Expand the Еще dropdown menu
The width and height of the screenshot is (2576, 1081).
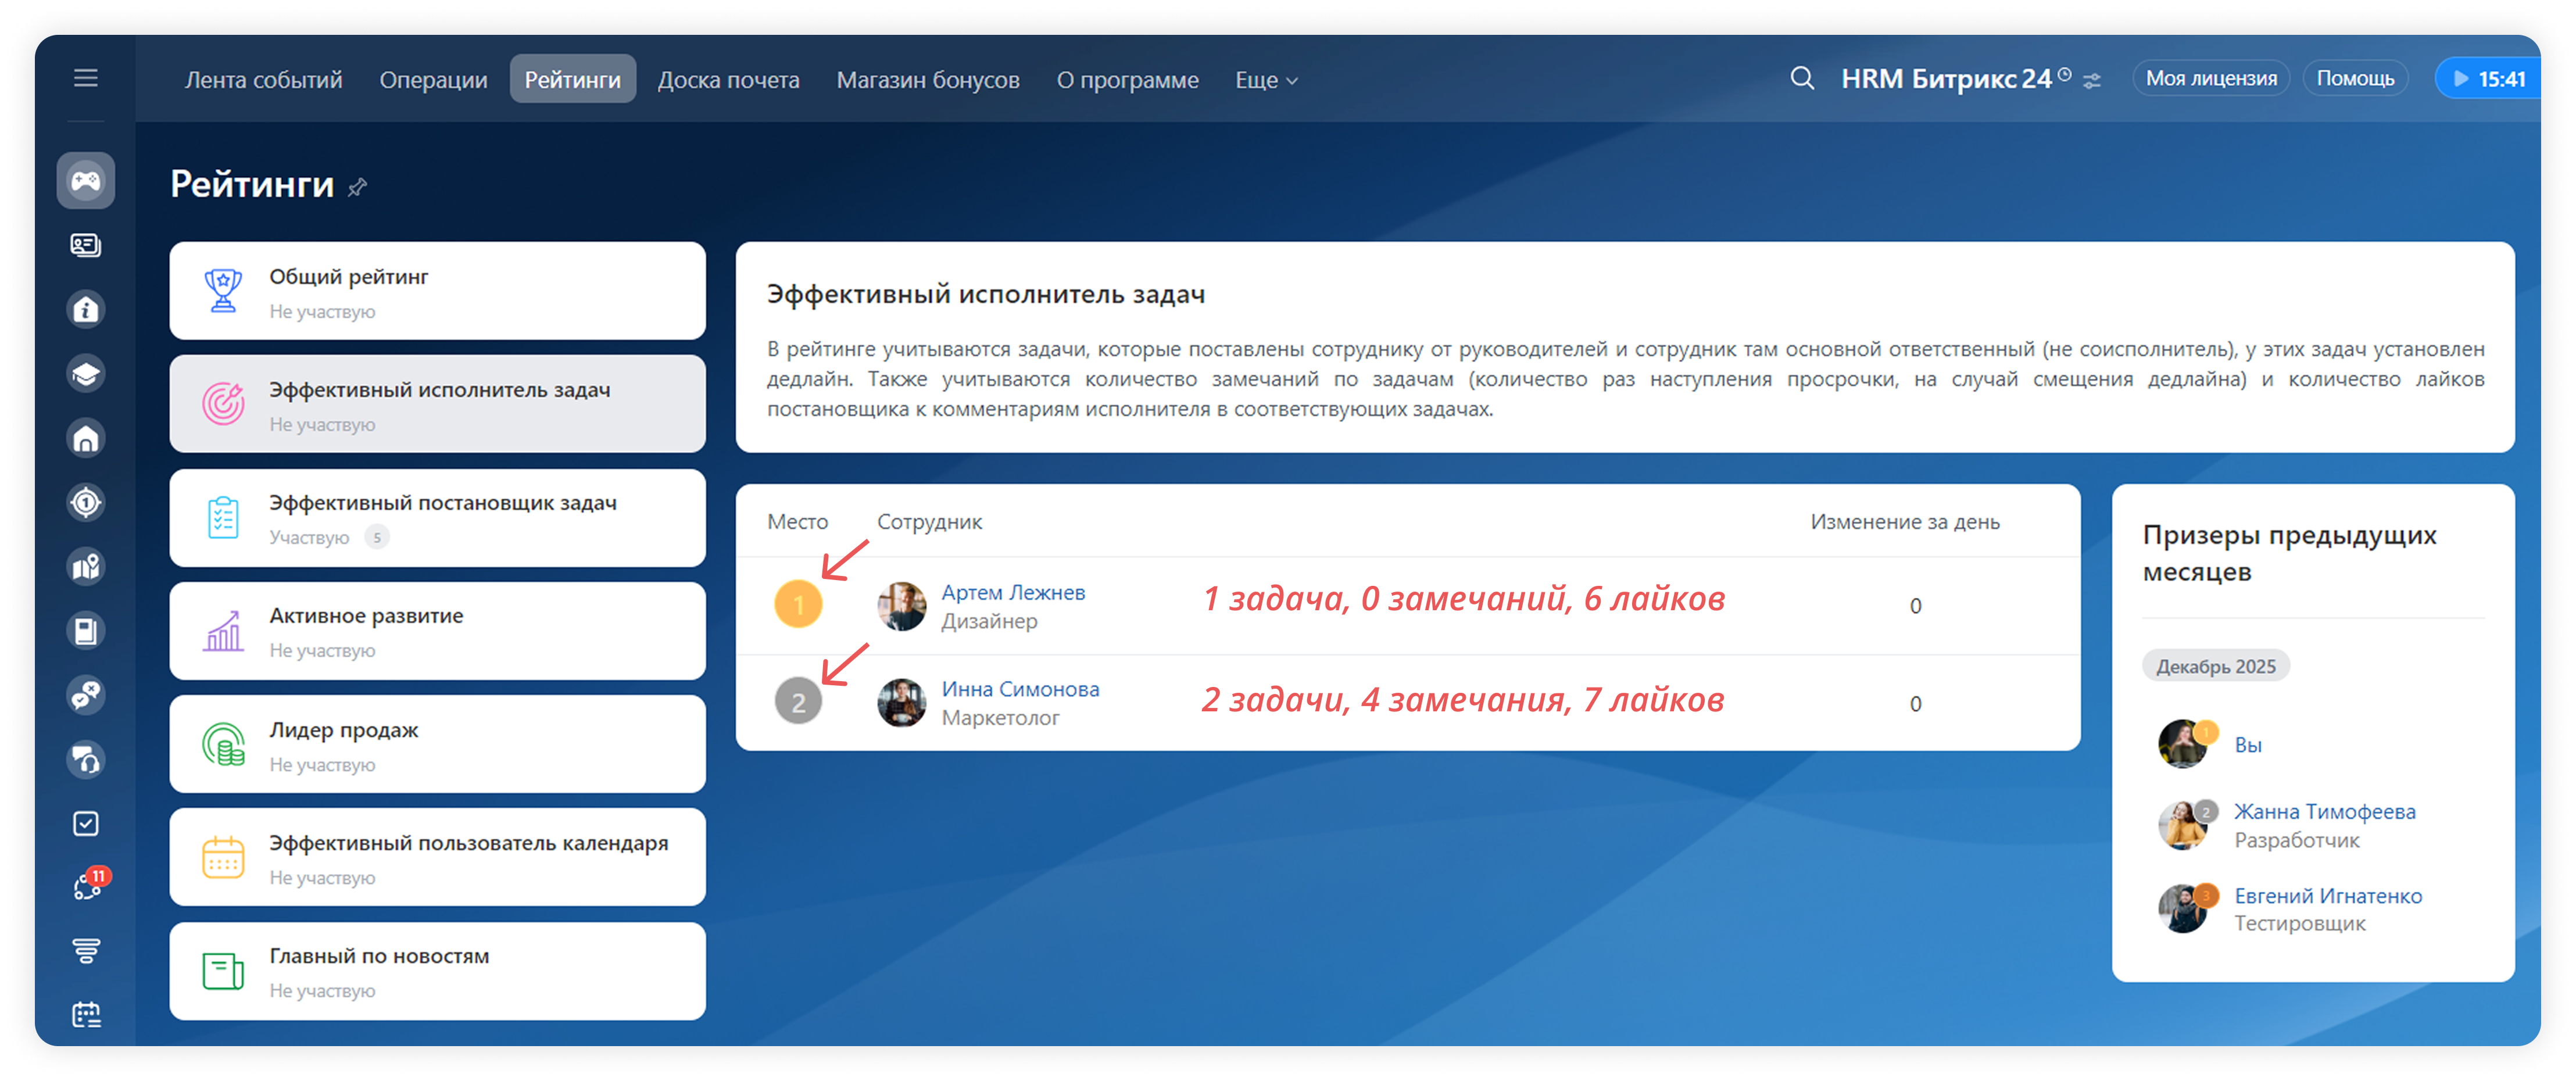(1266, 80)
